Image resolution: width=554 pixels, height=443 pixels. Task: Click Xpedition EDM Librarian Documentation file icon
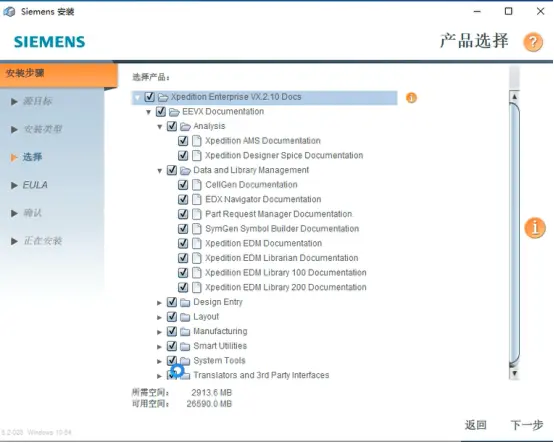tap(196, 258)
